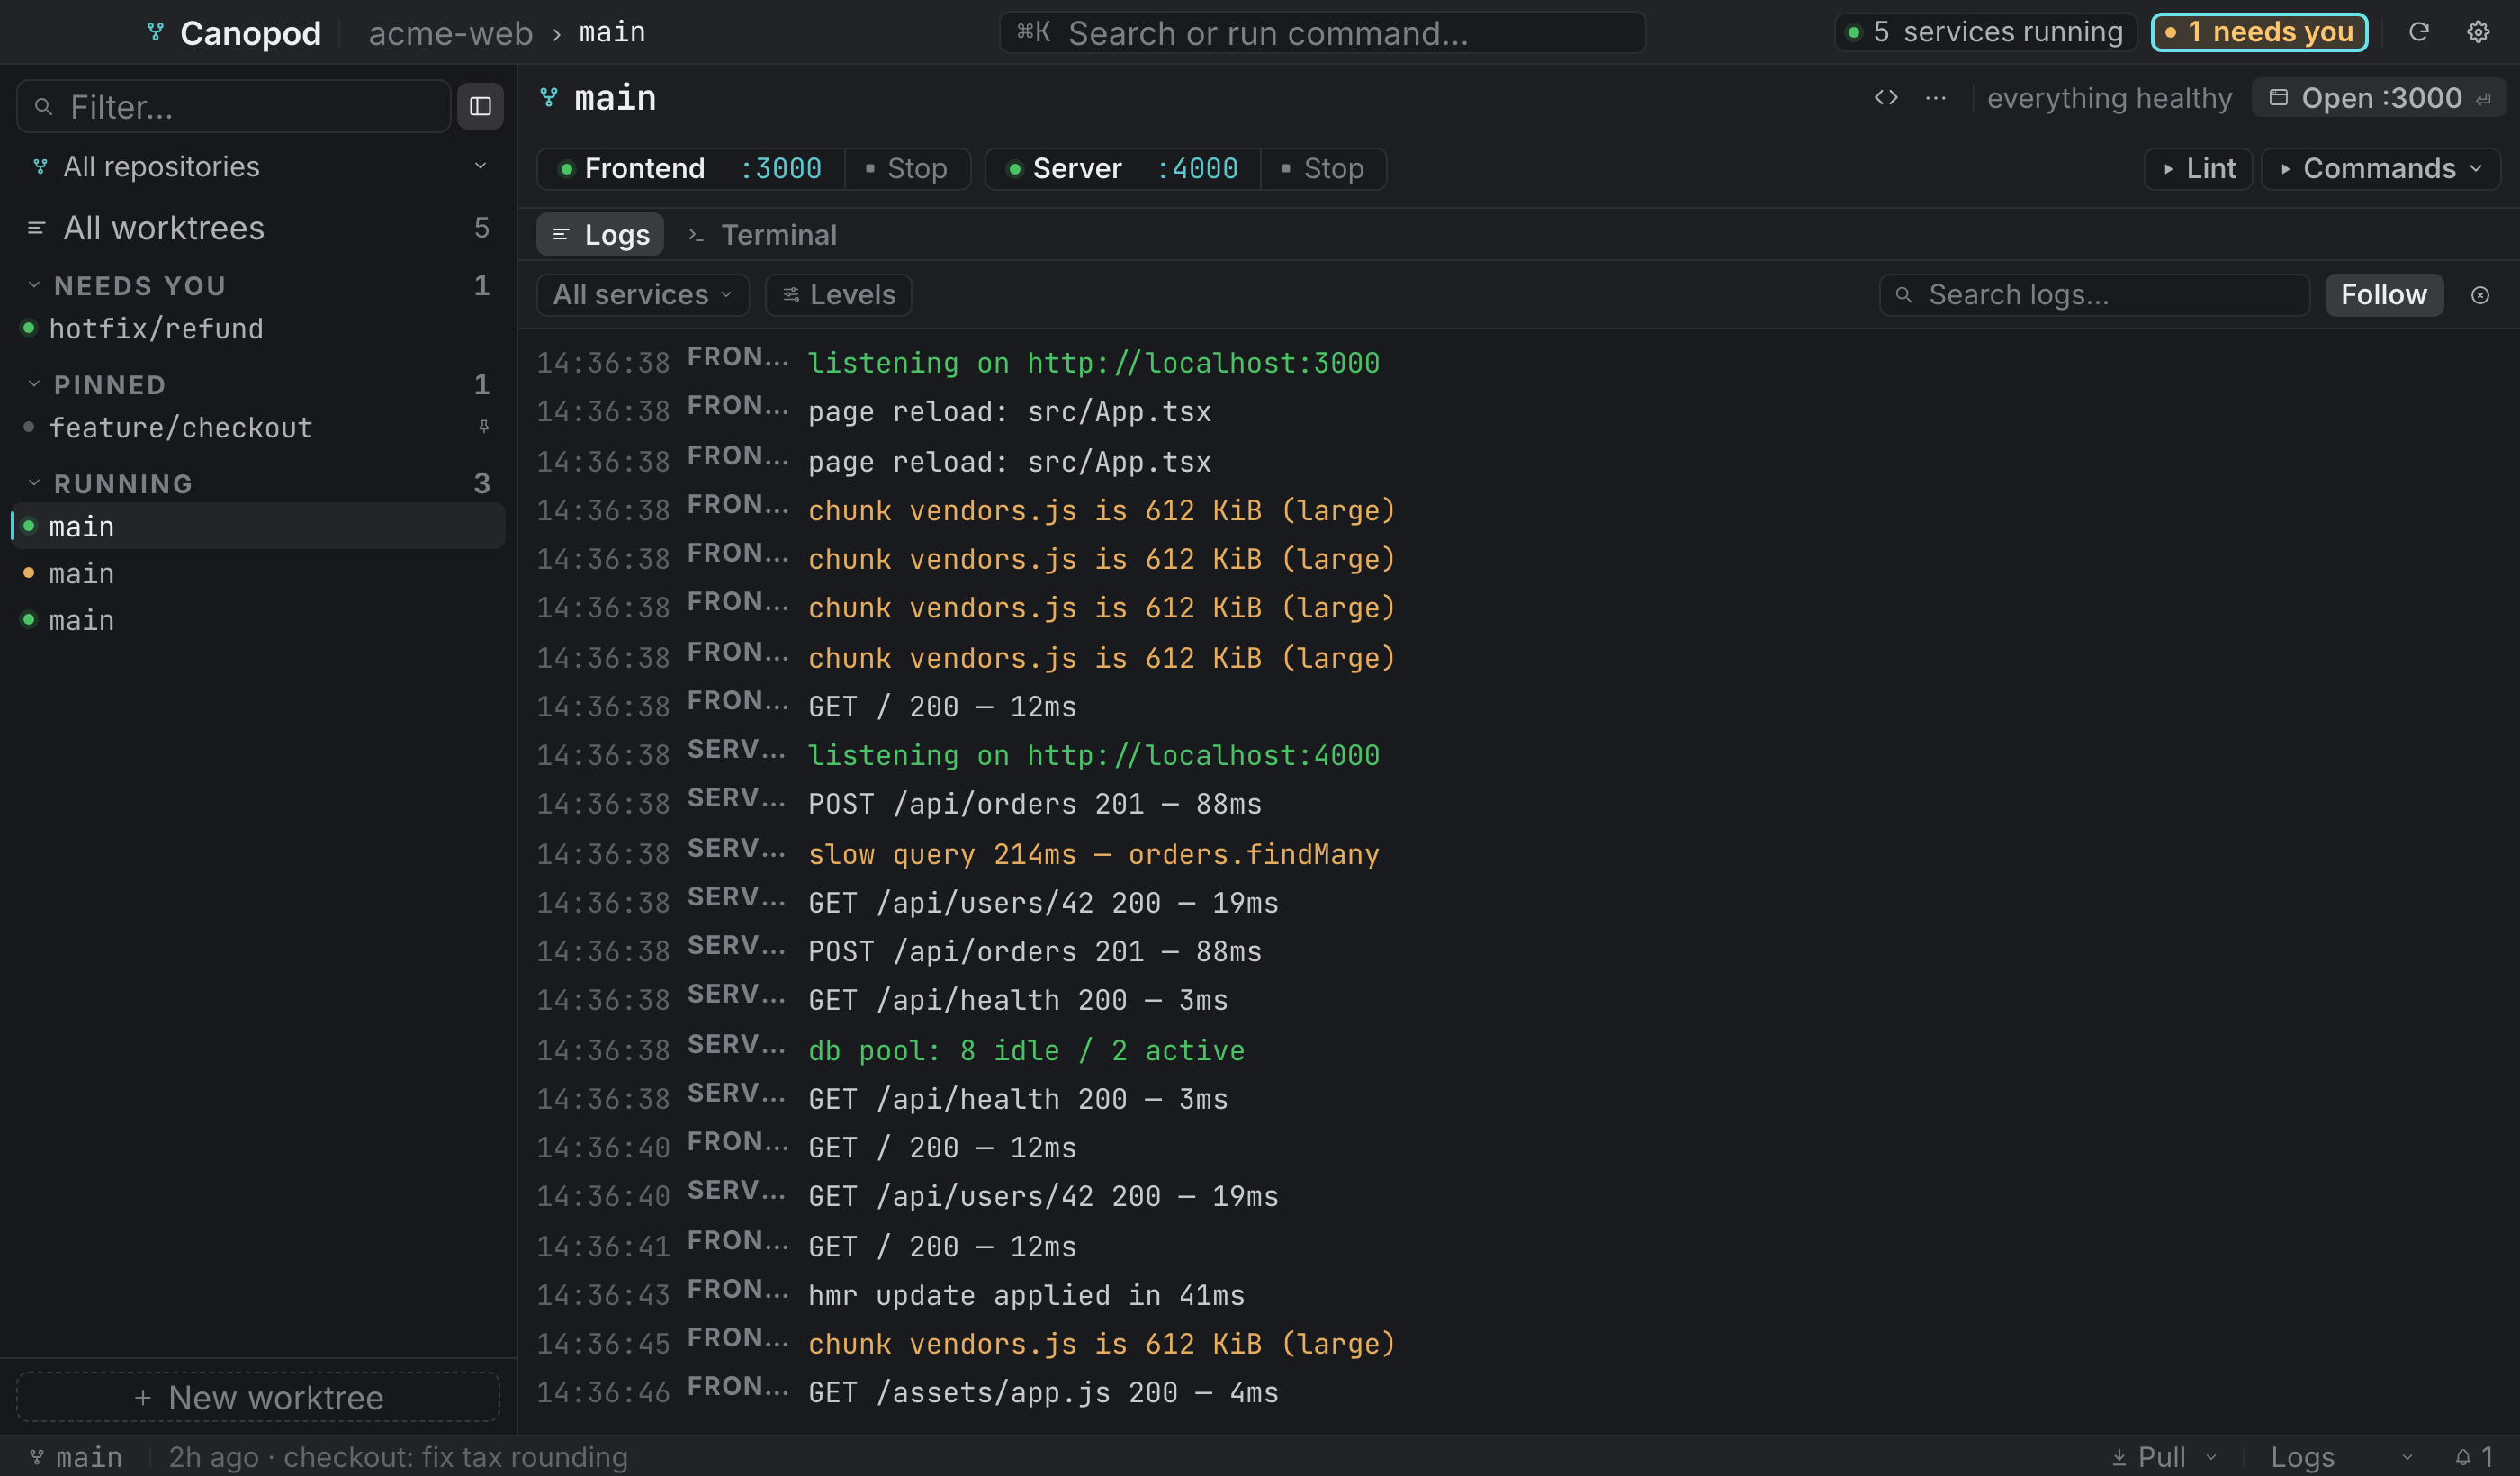This screenshot has width=2520, height=1476.
Task: Click the notification bell in status bar
Action: [x=2463, y=1457]
